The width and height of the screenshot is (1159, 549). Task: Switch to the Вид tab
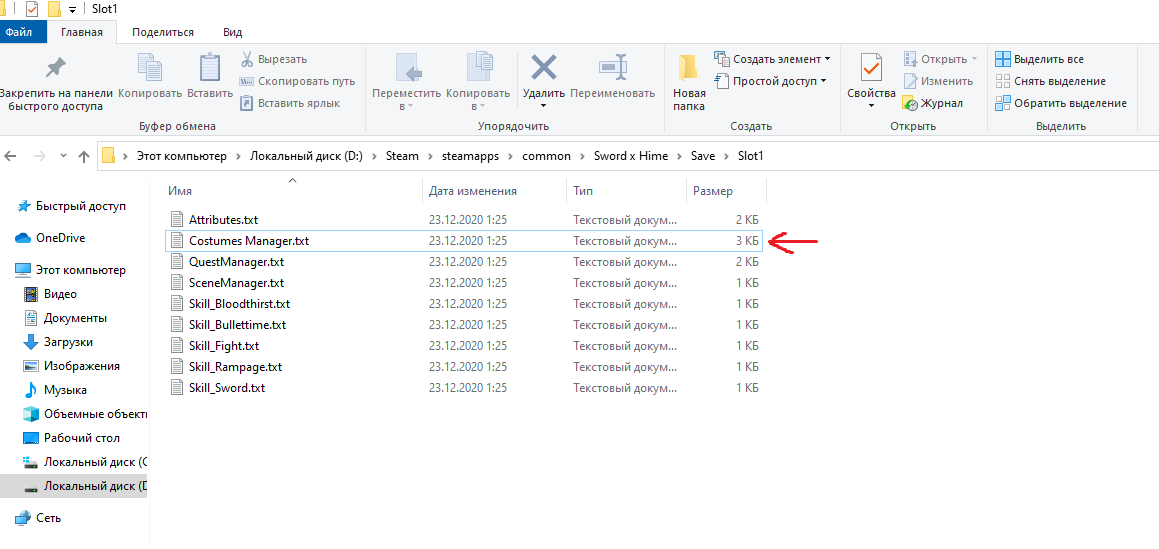[232, 32]
